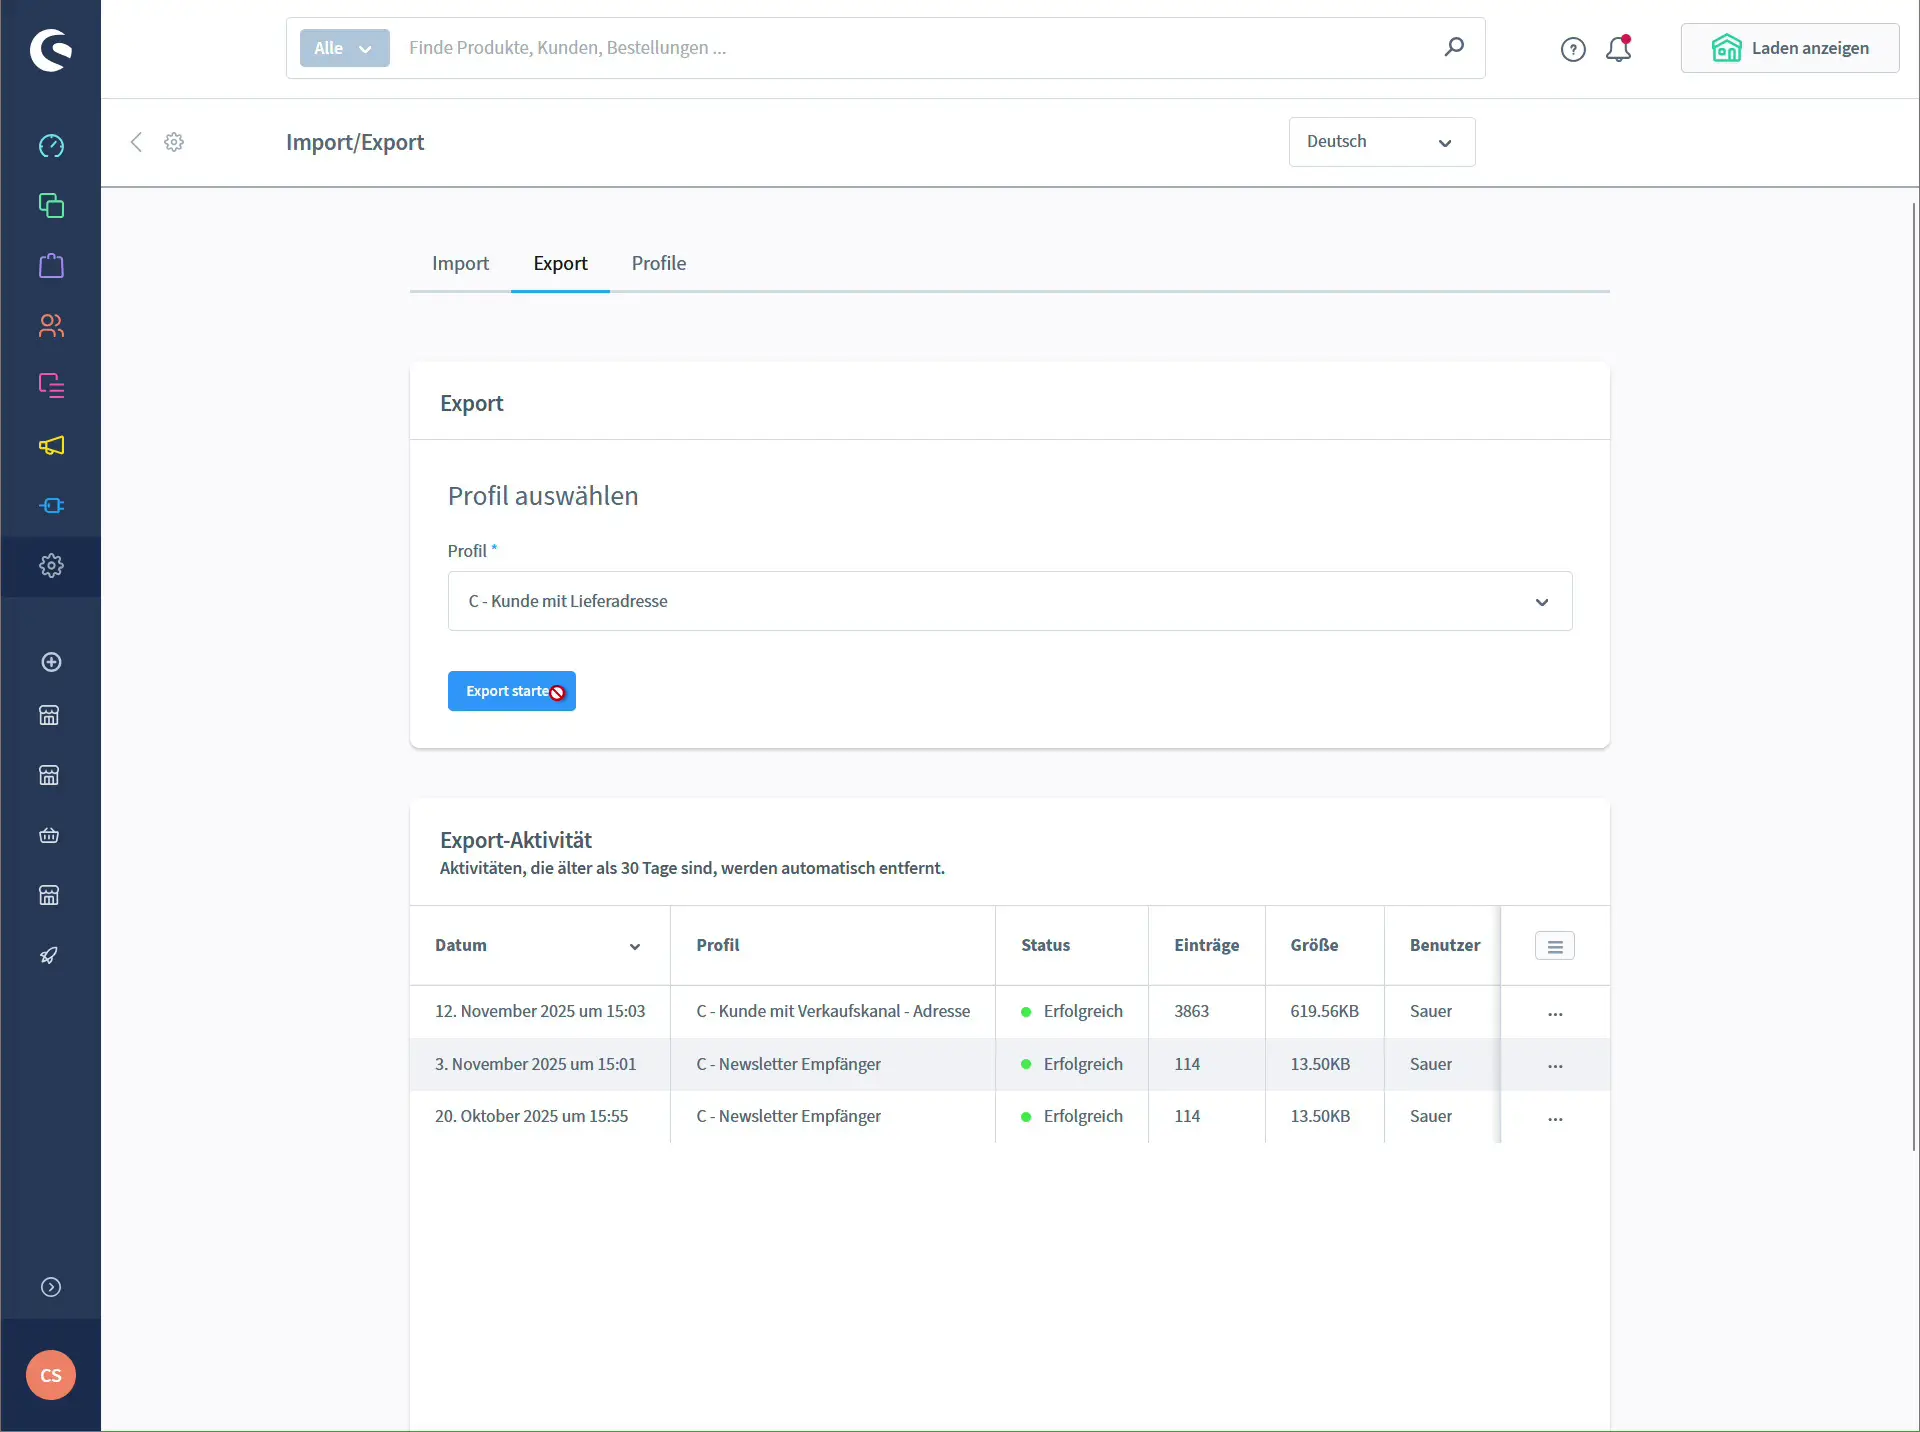
Task: Click the Laden anzeigen button
Action: (1789, 48)
